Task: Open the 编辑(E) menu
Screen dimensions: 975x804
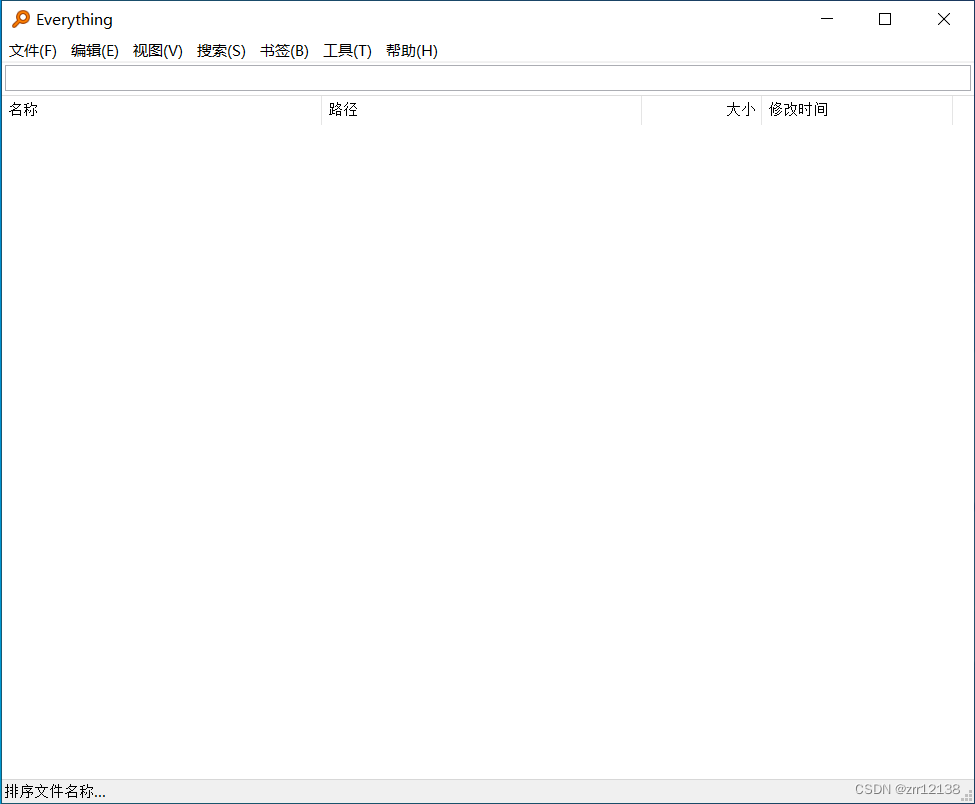Action: point(95,50)
